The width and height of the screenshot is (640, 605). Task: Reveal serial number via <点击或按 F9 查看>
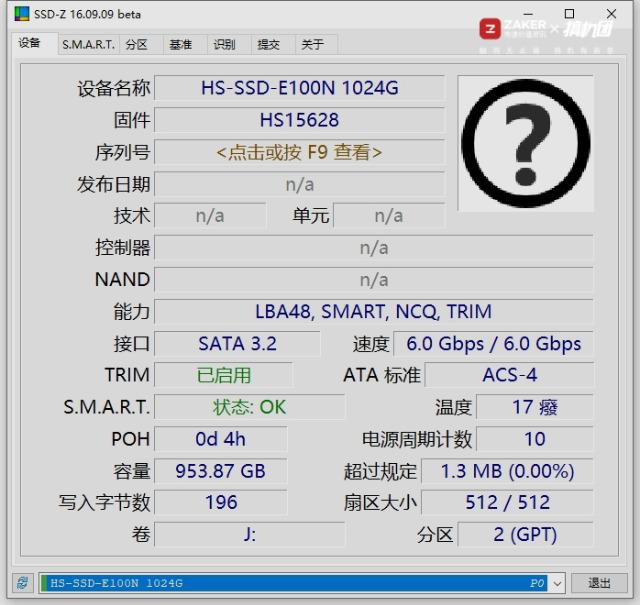[299, 152]
